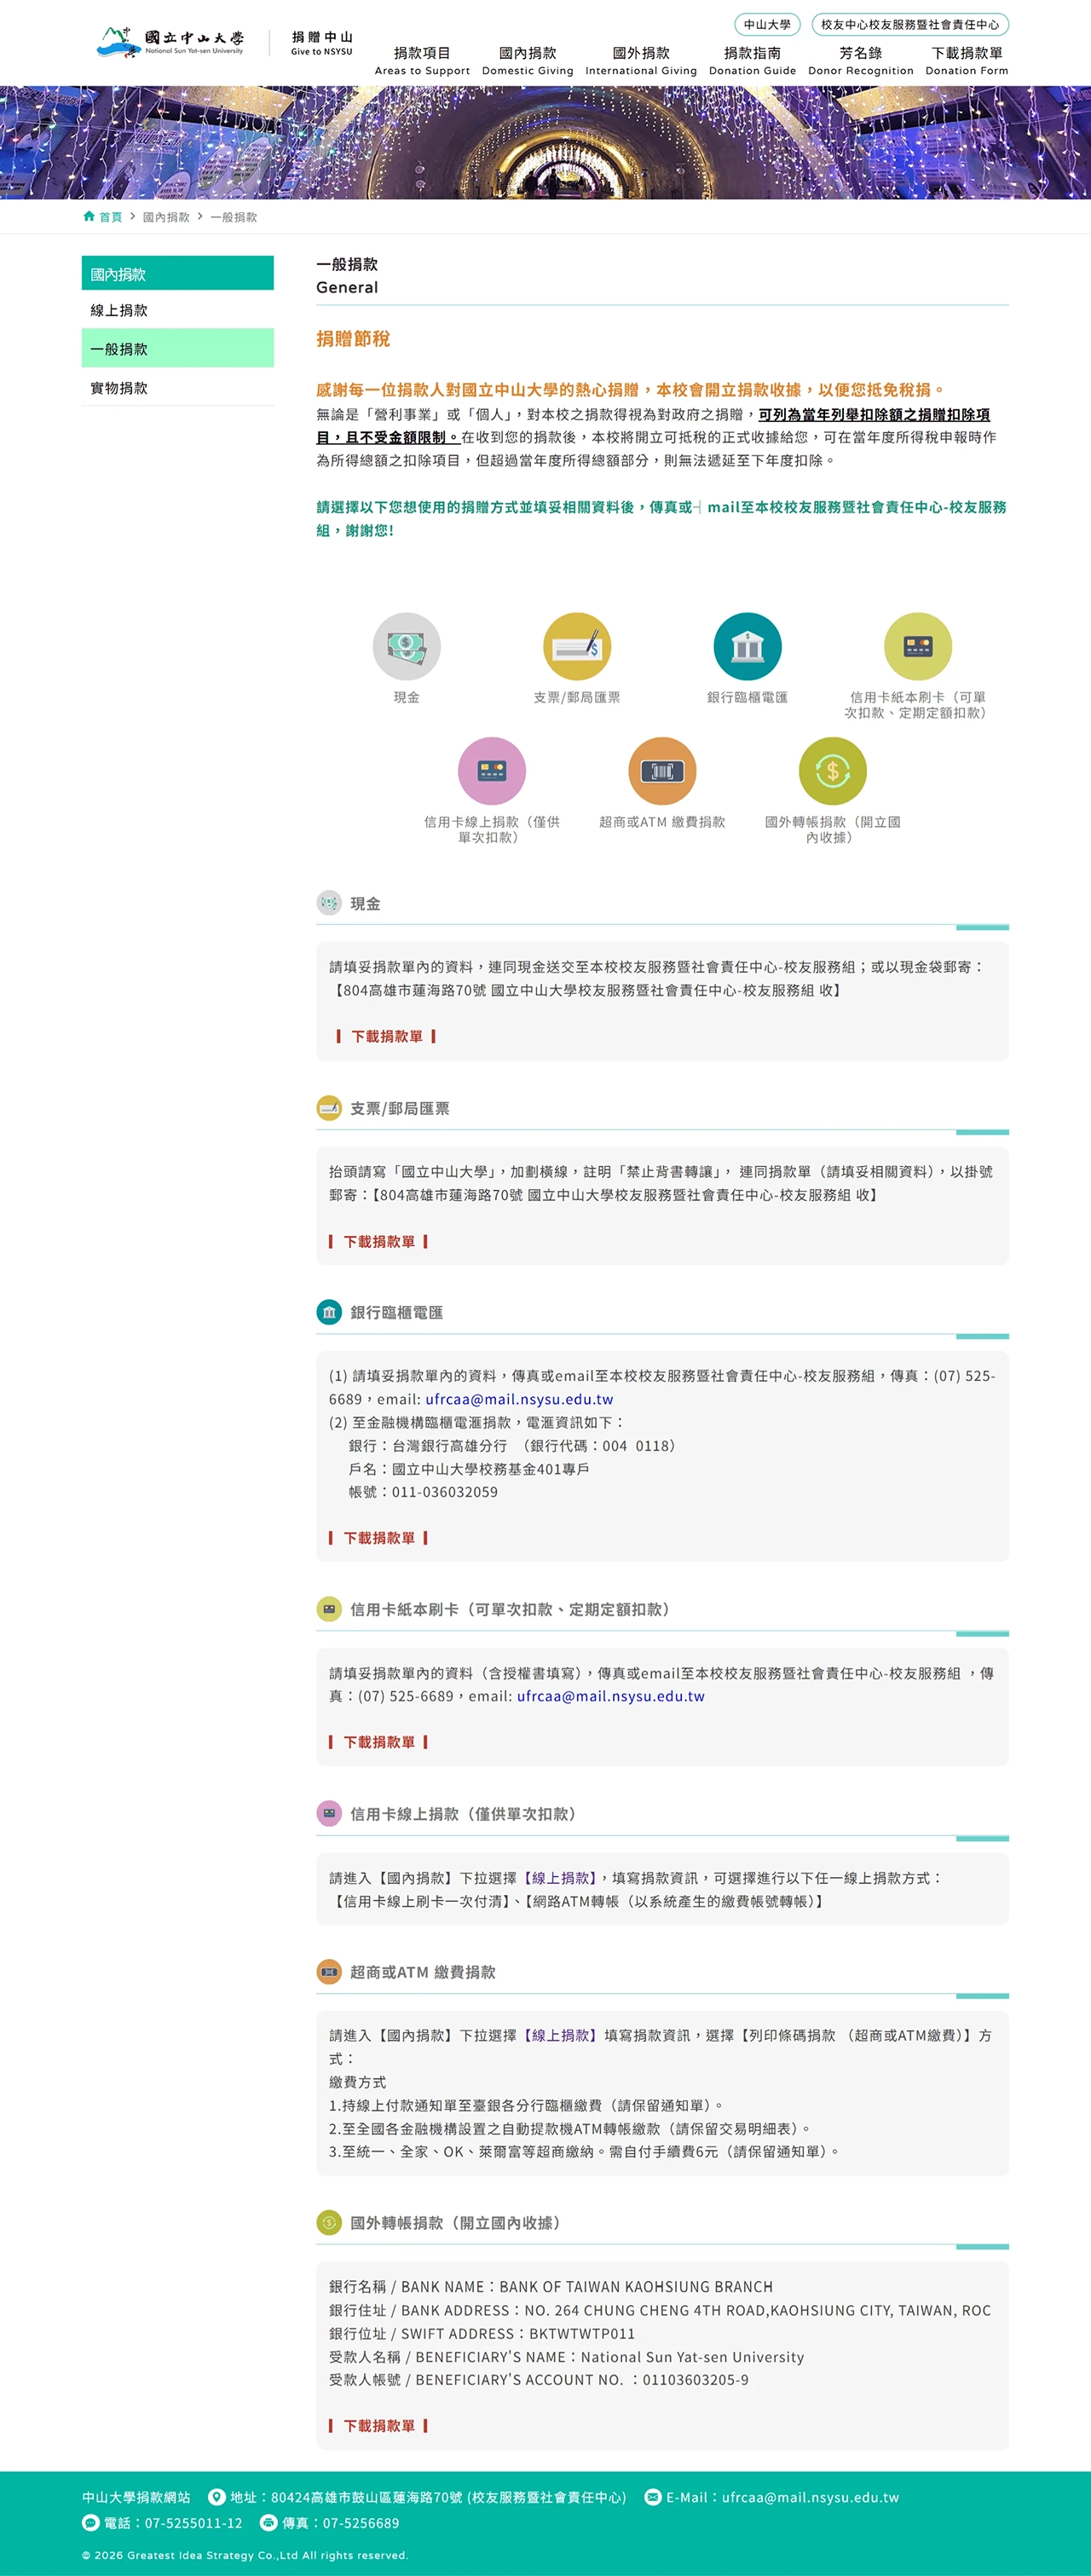Select the cash (現金) donation icon

[406, 646]
